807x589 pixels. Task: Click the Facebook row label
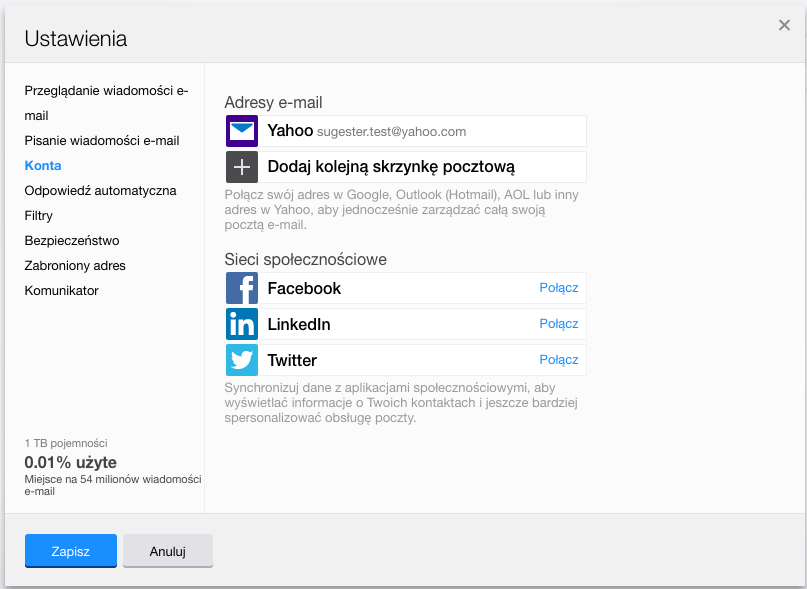[304, 288]
